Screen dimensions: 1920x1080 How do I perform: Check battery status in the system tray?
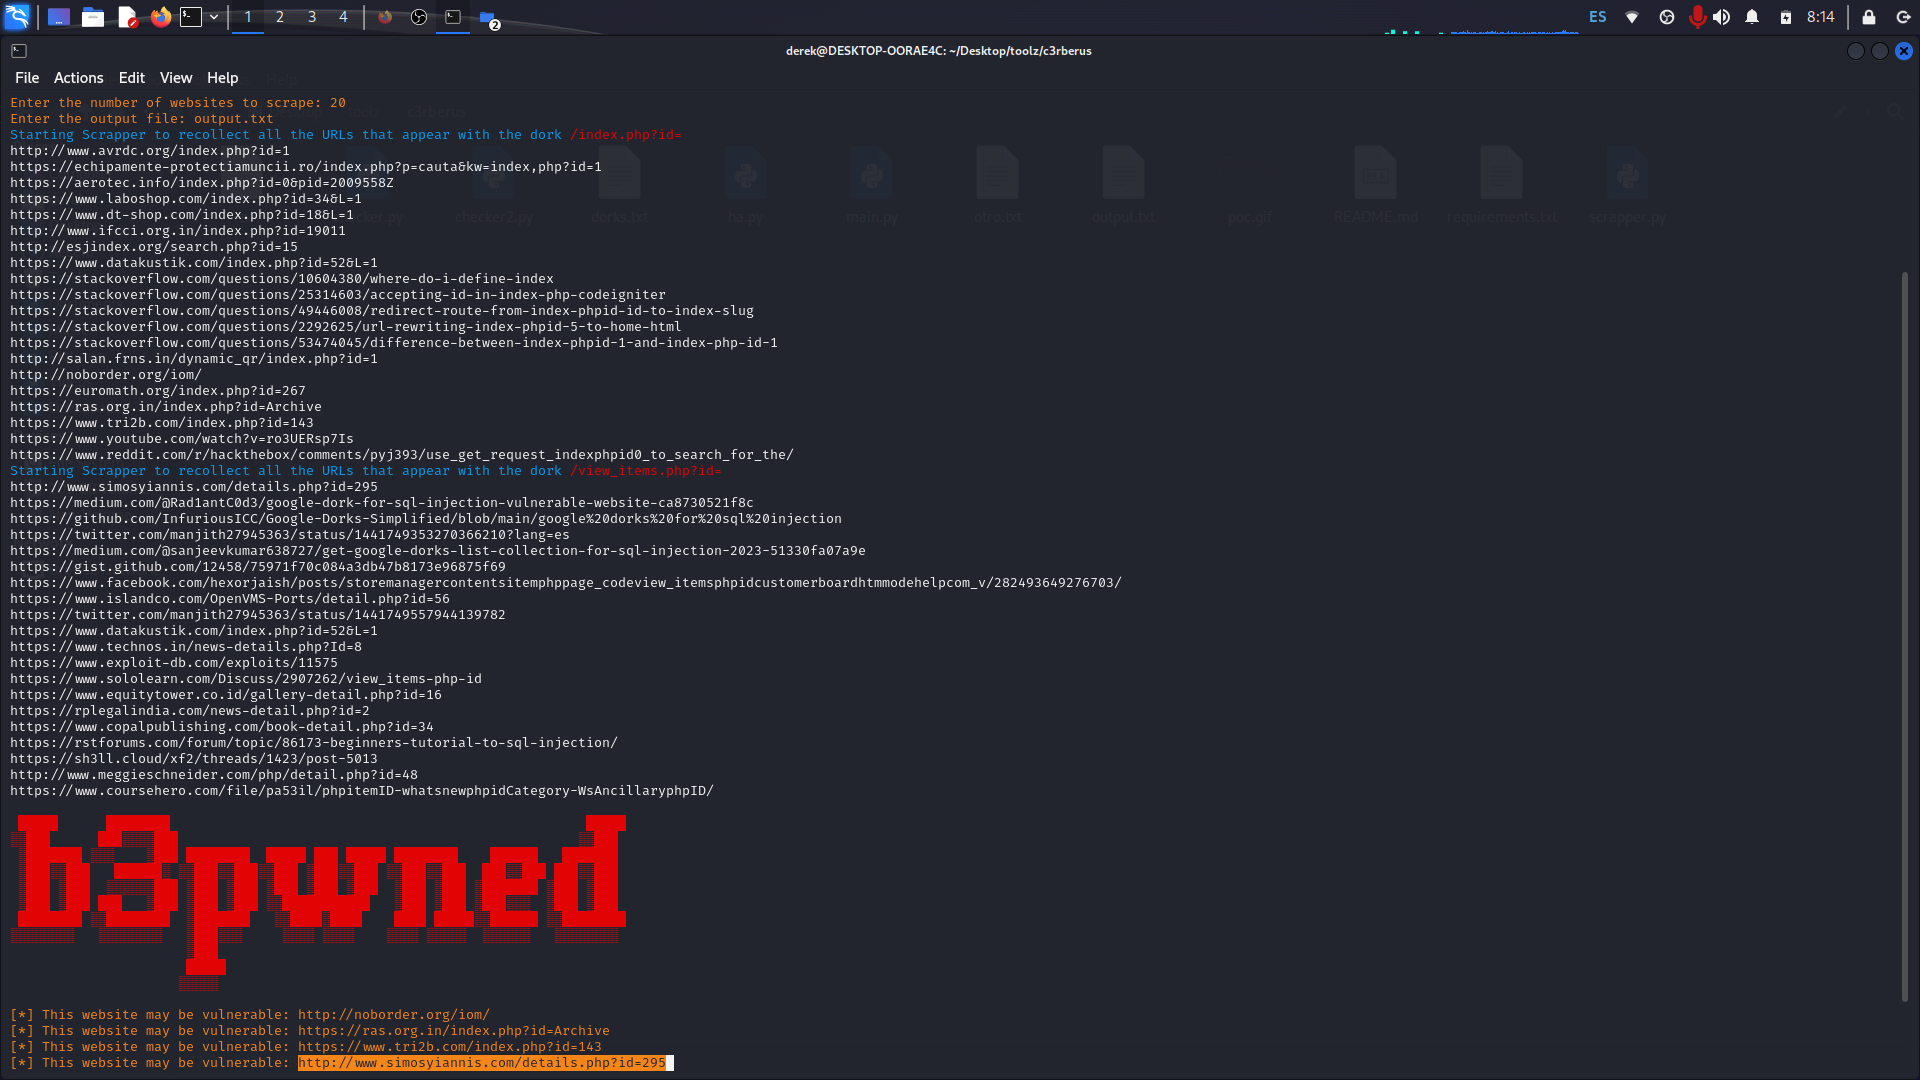1784,16
